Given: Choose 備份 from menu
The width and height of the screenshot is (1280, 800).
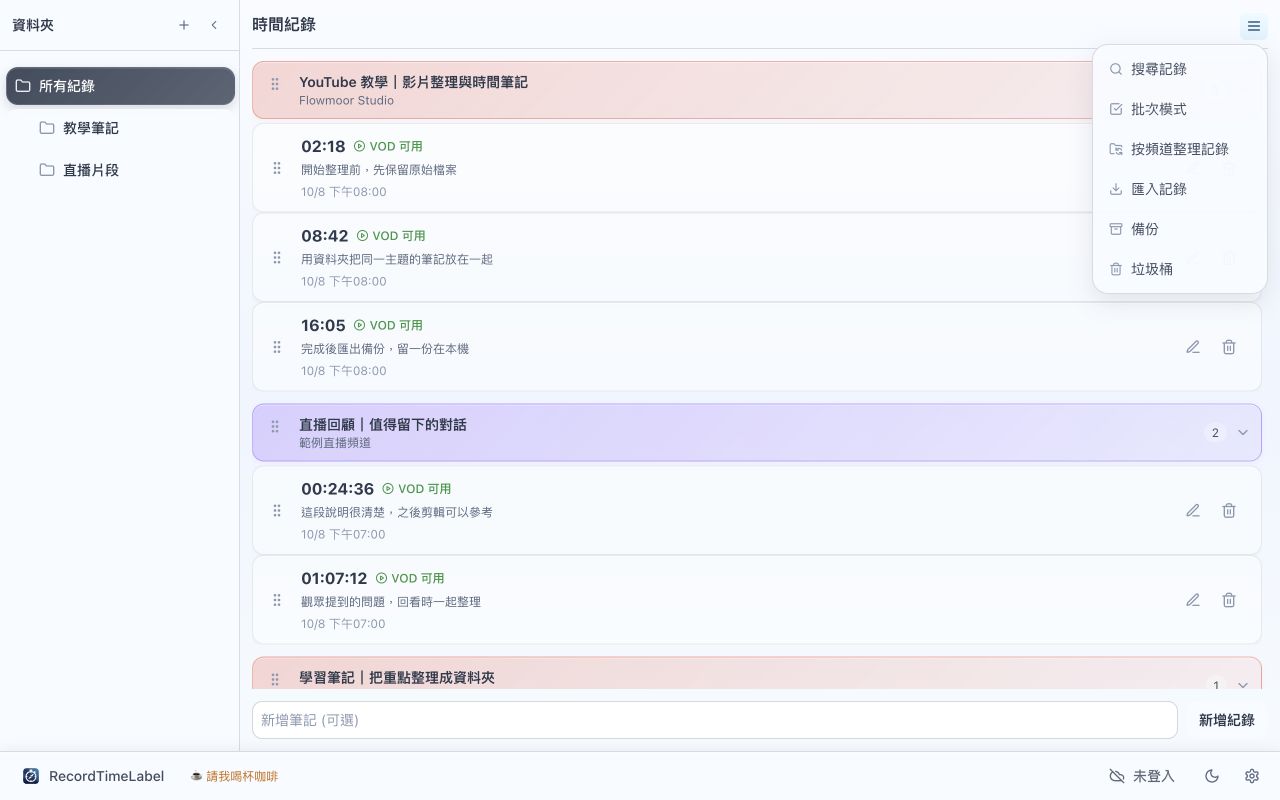Looking at the screenshot, I should click(1180, 229).
